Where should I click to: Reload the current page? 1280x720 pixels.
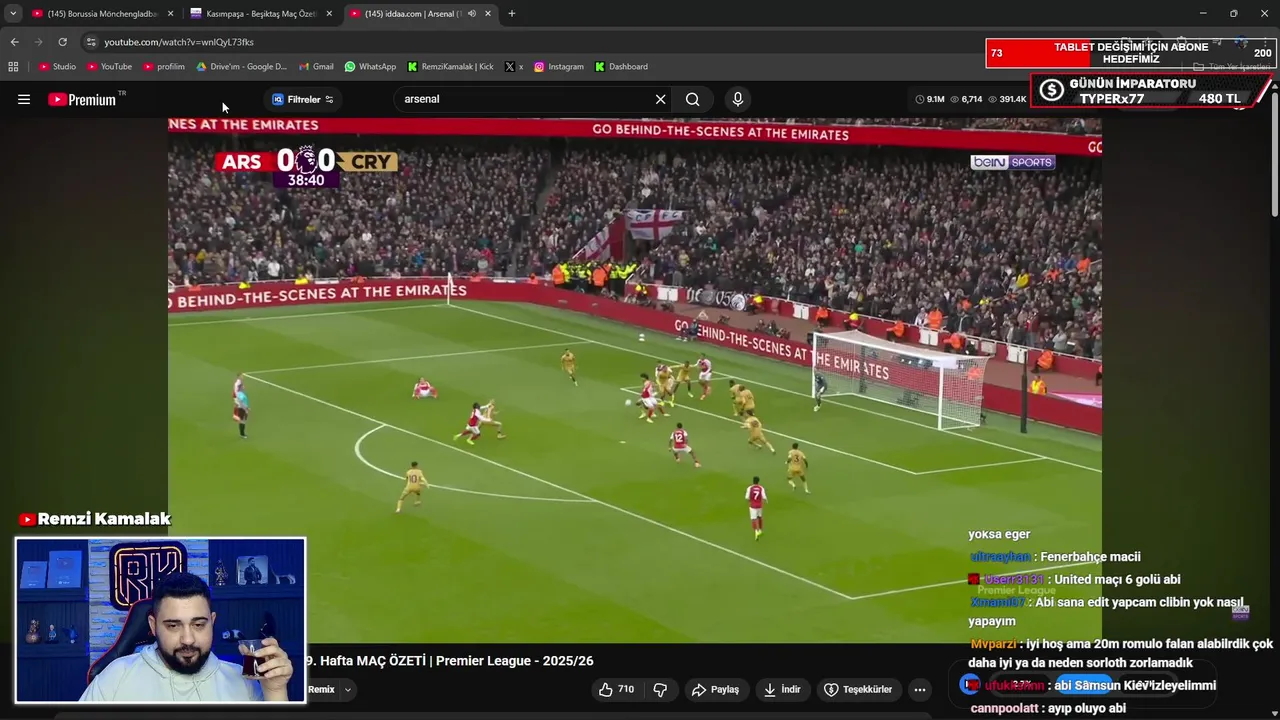(x=62, y=42)
